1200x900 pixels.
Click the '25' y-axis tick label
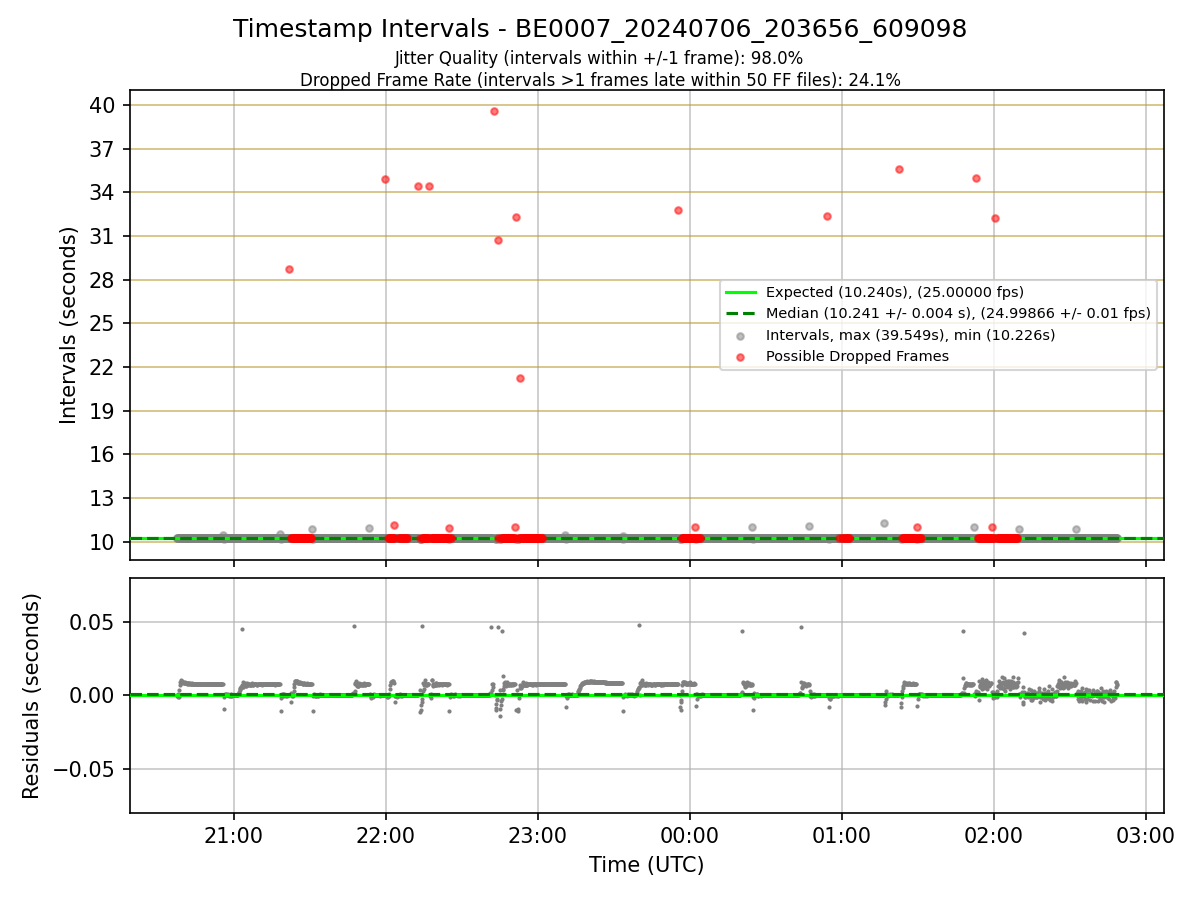pos(105,323)
